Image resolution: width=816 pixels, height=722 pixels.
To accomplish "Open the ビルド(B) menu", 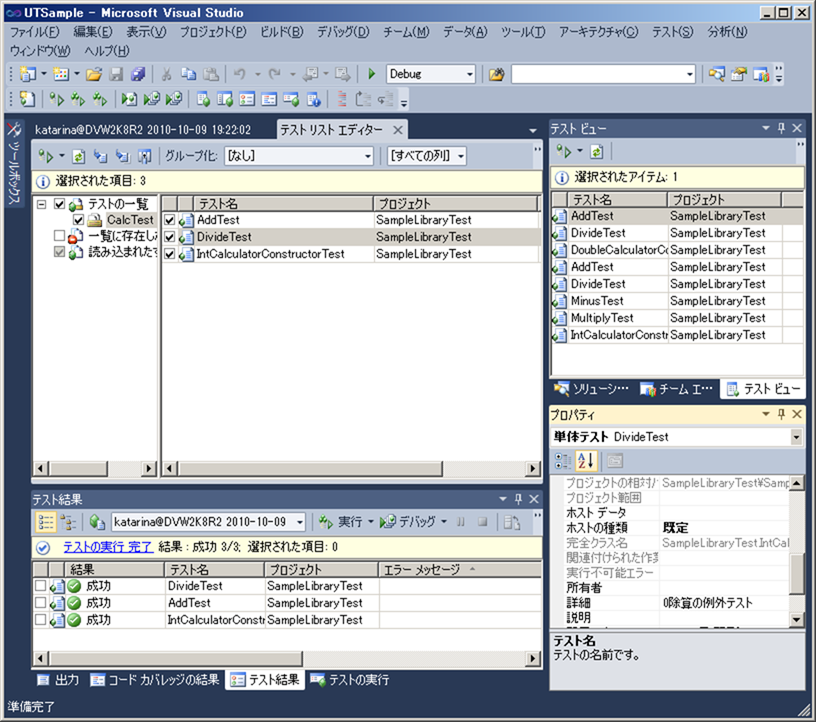I will point(282,32).
